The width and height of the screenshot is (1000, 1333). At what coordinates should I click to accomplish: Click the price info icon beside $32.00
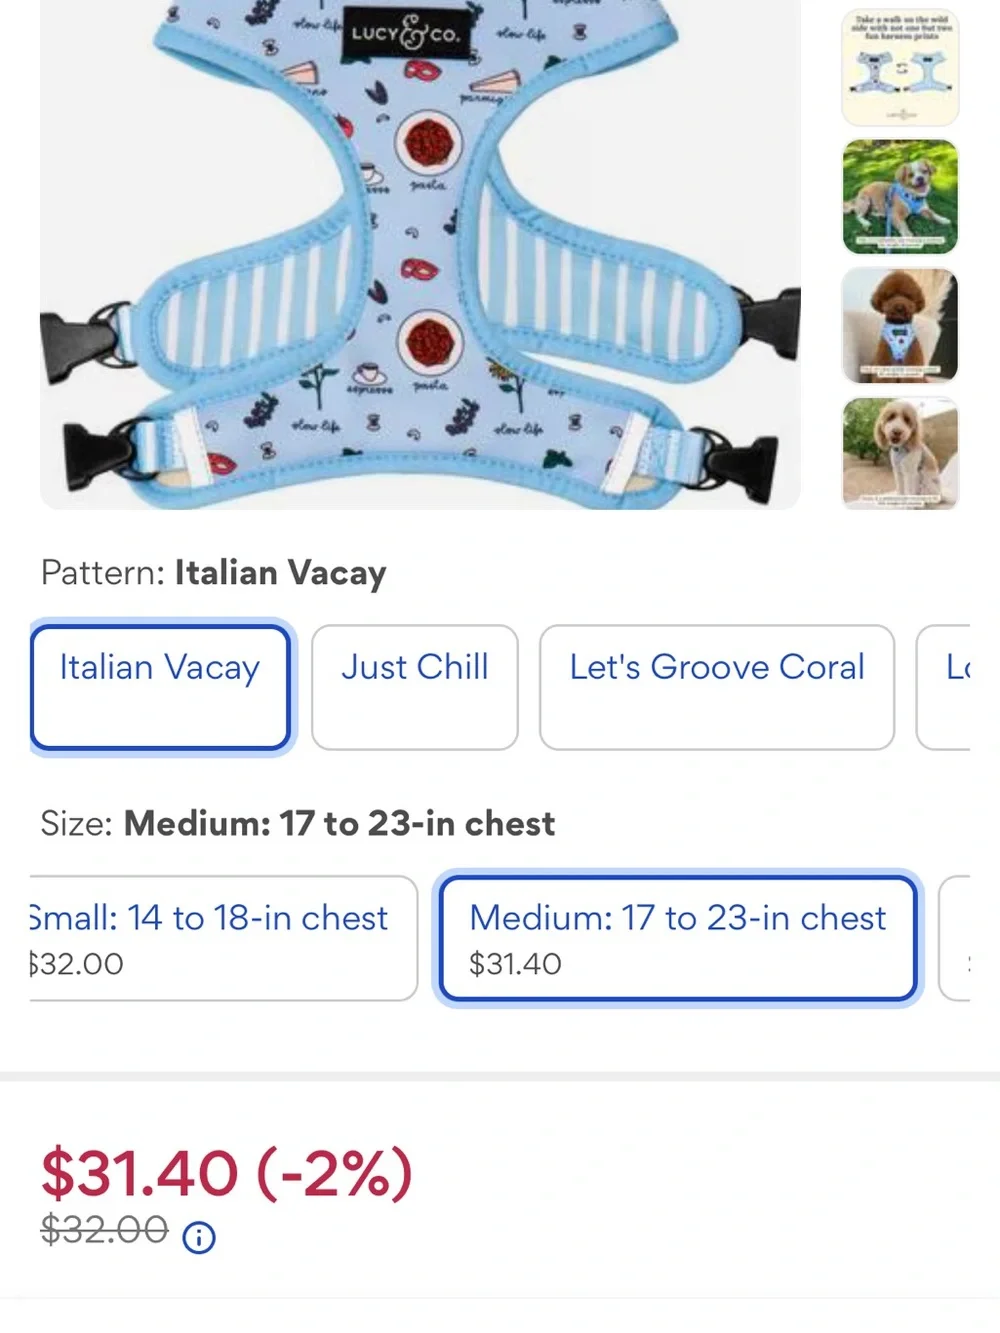coord(199,1238)
